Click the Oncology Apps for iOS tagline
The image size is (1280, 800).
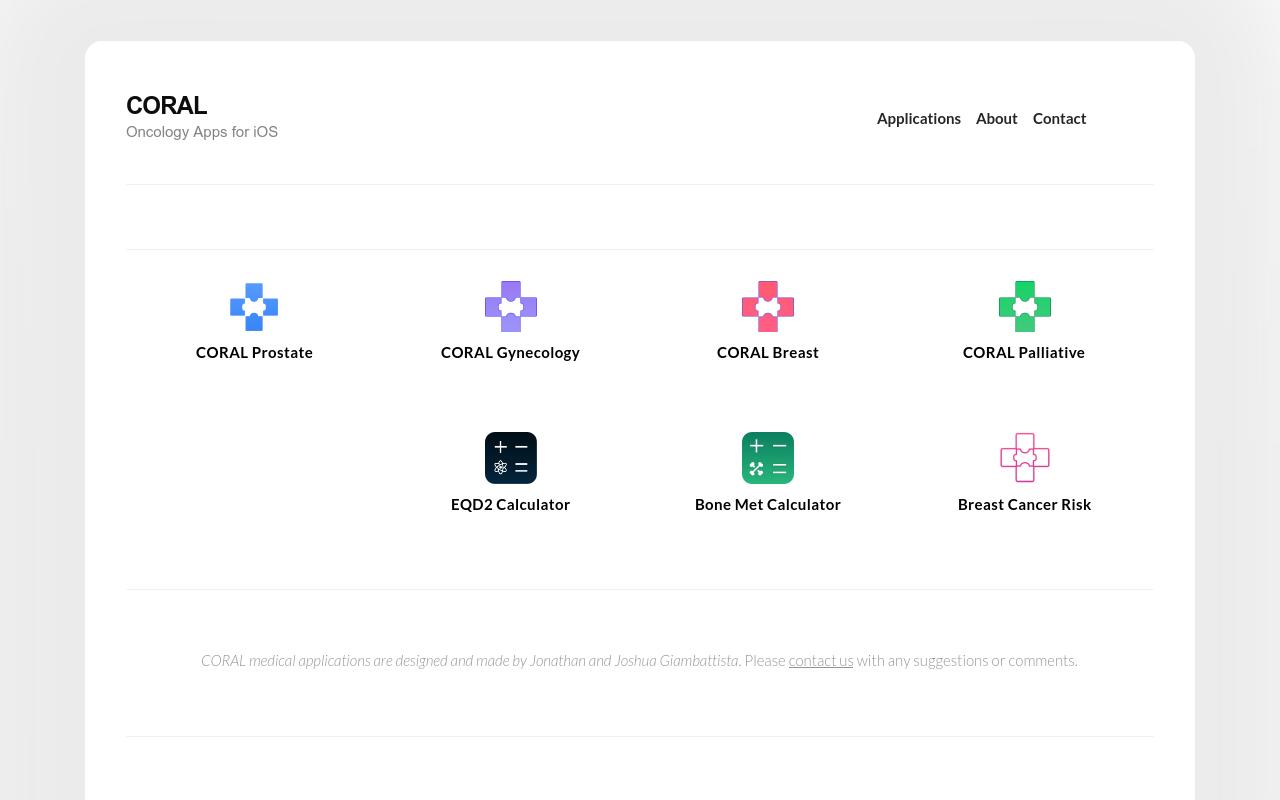(x=202, y=131)
